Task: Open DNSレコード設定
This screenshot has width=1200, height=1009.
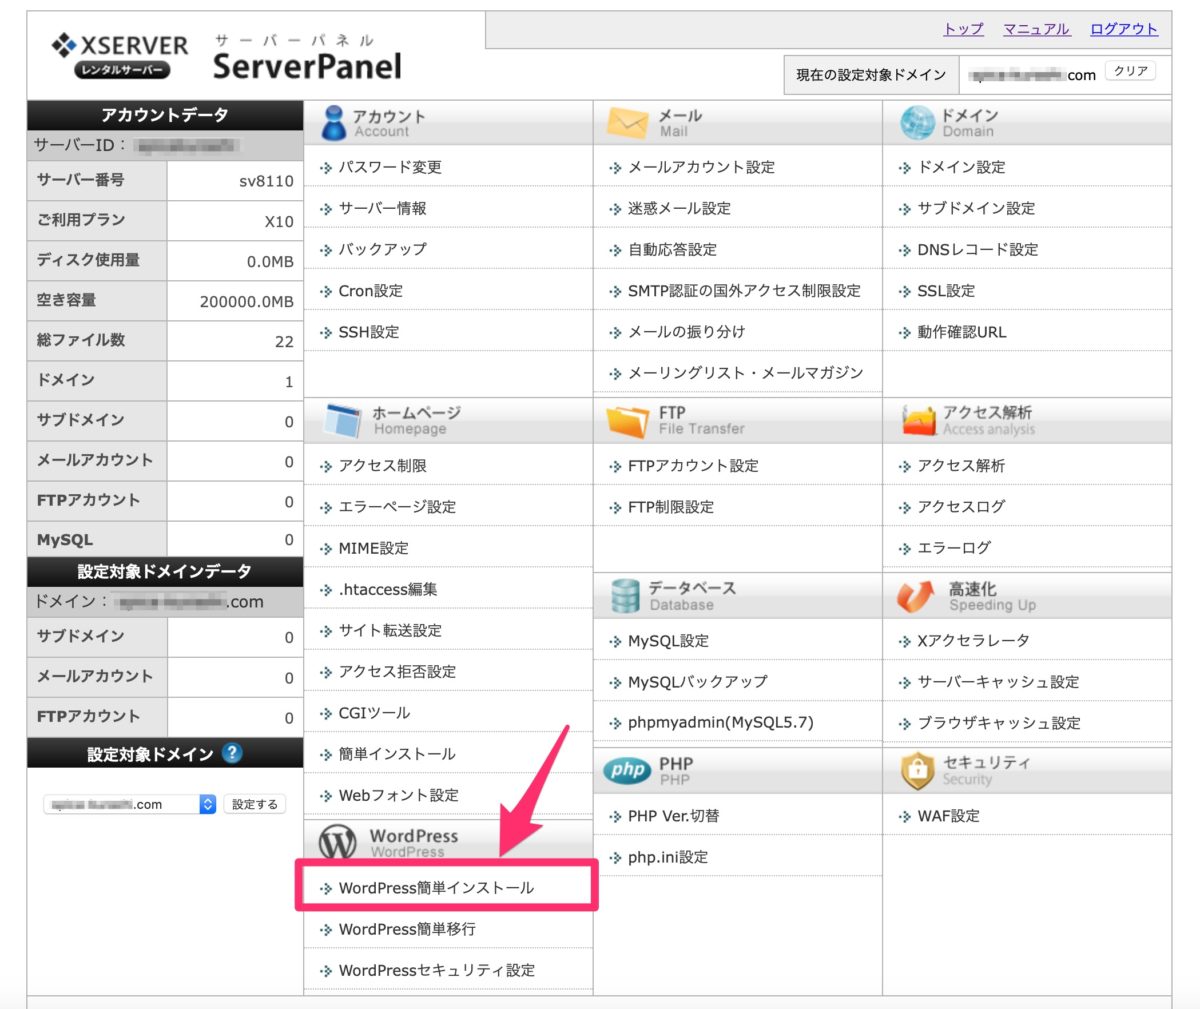Action: tap(978, 249)
